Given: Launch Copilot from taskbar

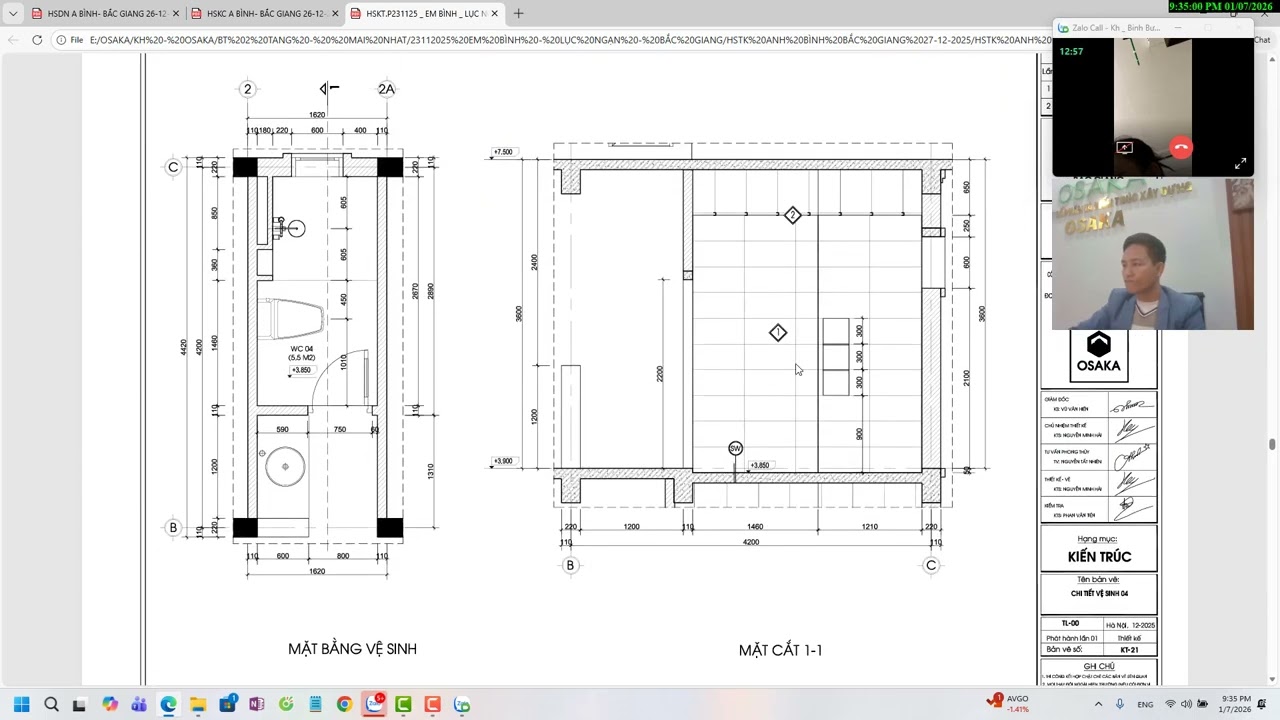Looking at the screenshot, I should (x=110, y=705).
